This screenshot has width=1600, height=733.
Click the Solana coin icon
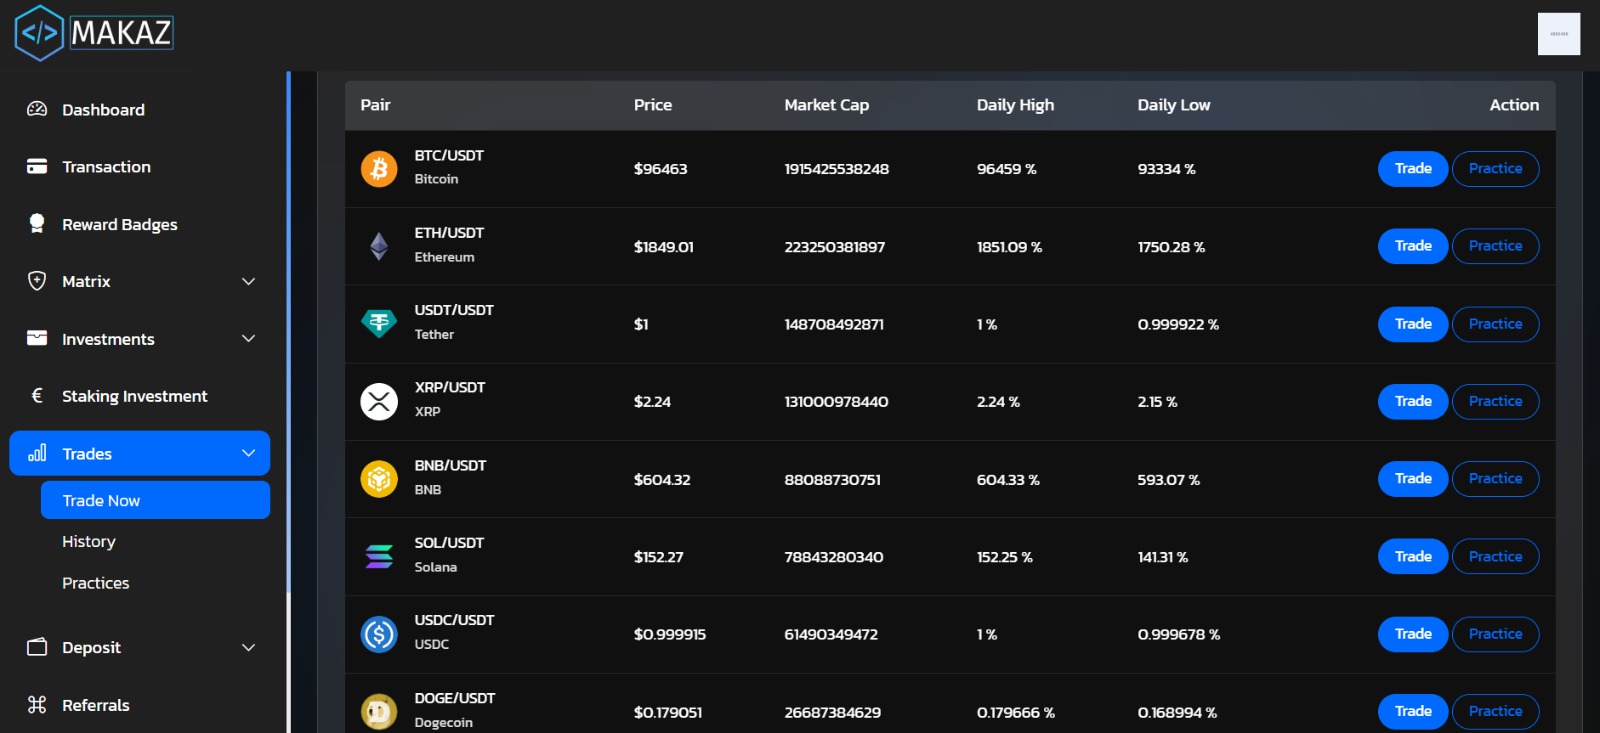(379, 557)
